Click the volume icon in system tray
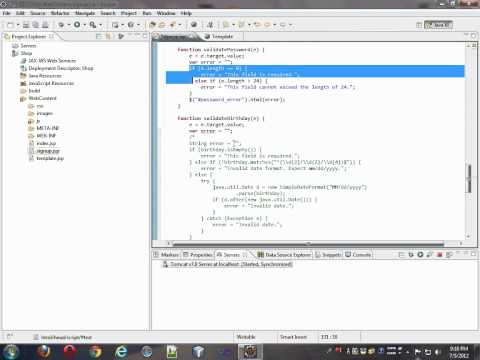 (x=438, y=352)
